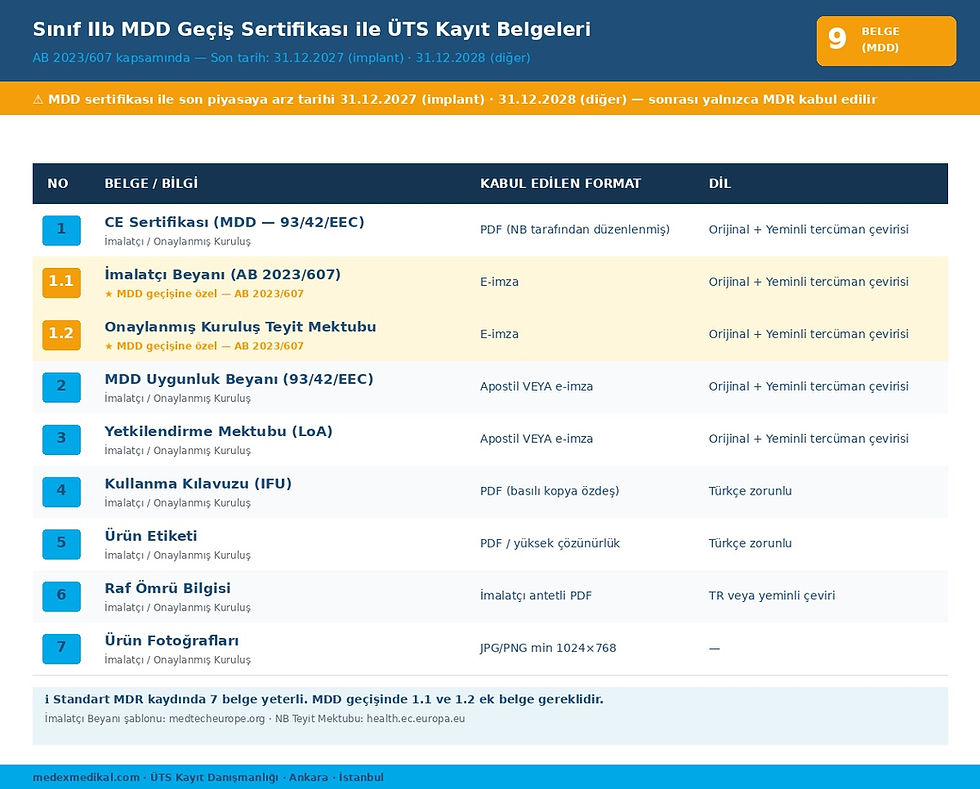Click 'İstanbul' in the footer
The width and height of the screenshot is (980, 789).
[361, 777]
